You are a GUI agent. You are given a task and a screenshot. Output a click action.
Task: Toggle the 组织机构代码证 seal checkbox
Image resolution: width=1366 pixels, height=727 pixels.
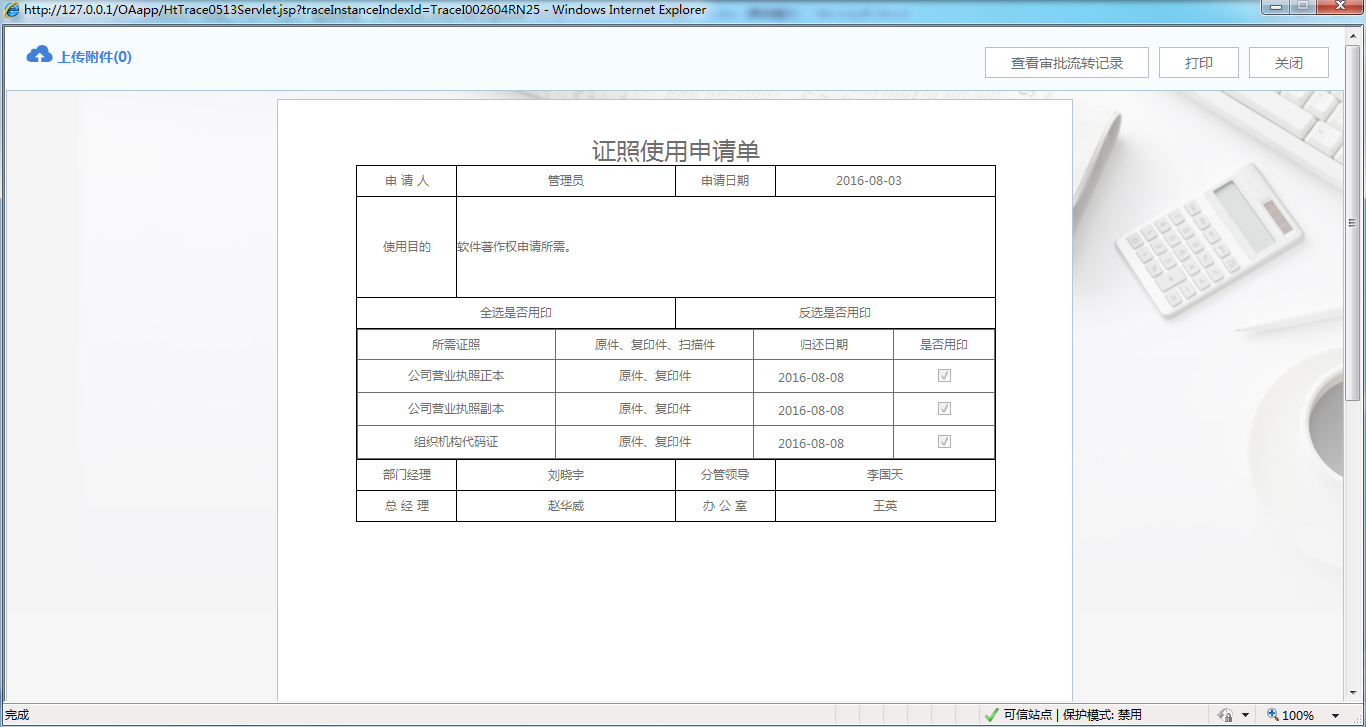tap(943, 441)
